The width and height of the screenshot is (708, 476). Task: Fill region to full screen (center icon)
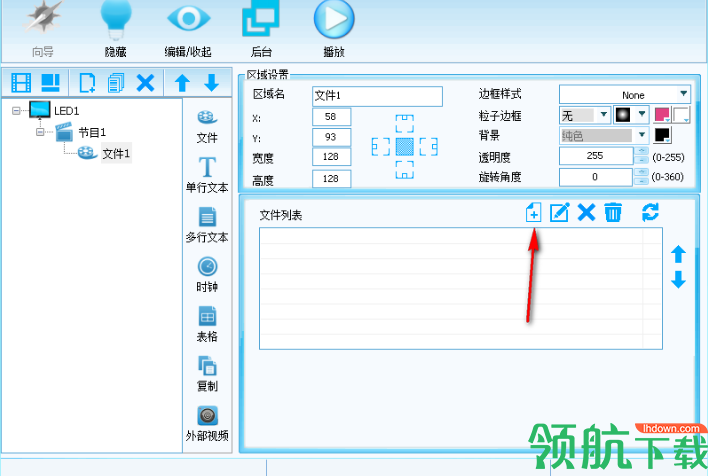tap(405, 147)
